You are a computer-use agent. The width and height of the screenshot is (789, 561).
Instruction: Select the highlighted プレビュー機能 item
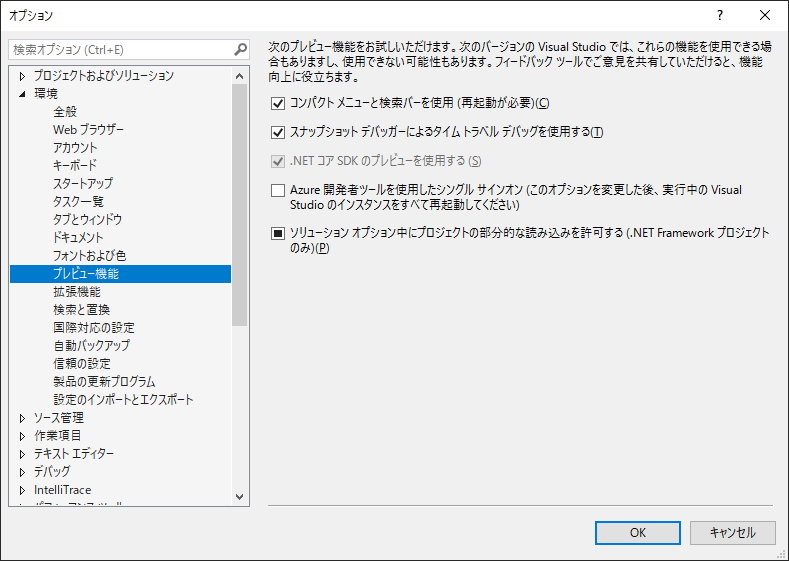point(120,274)
